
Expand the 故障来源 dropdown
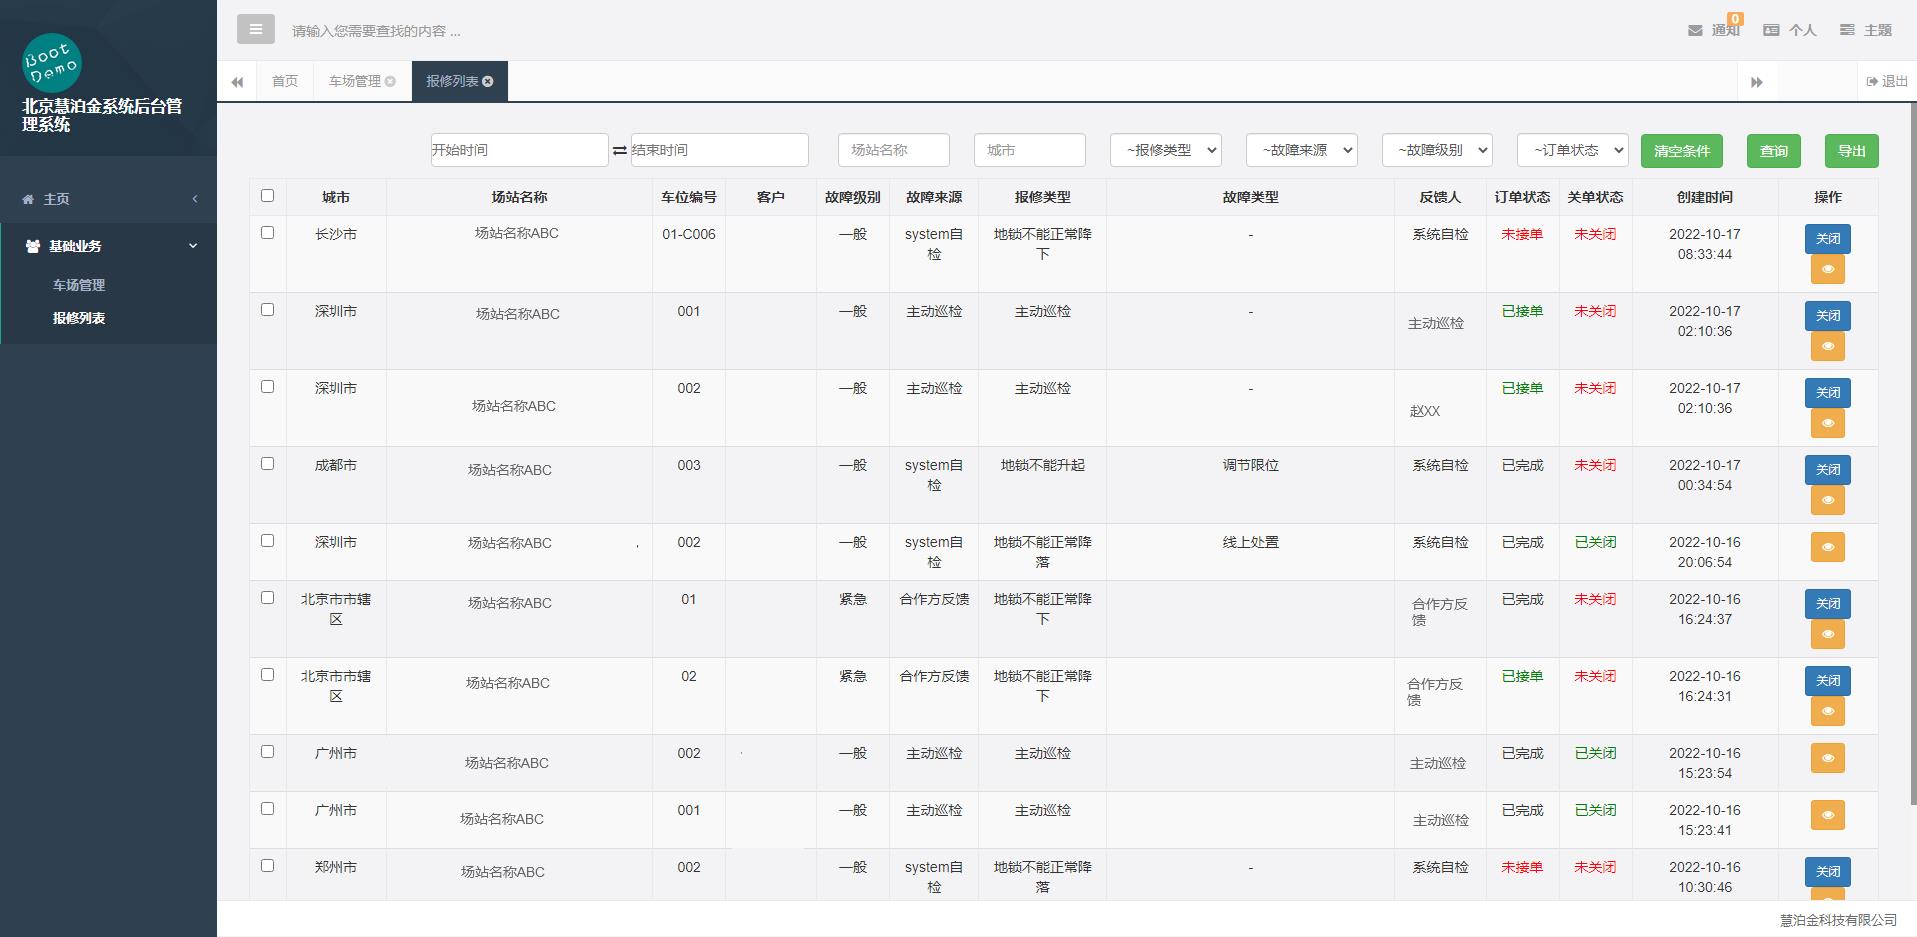pos(1301,150)
